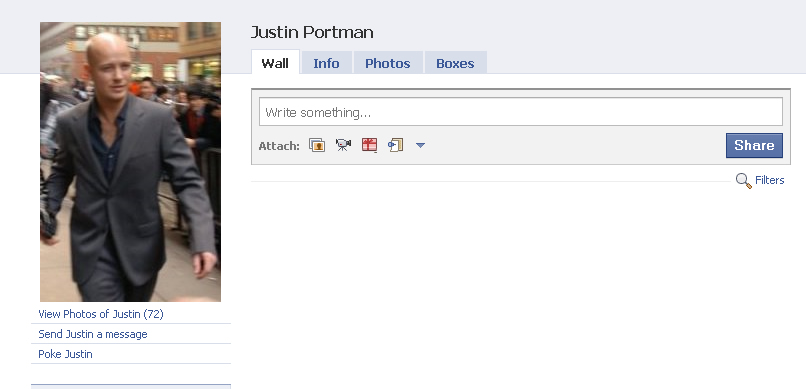This screenshot has height=389, width=806.
Task: Click the box header below Poke Justin
Action: [x=131, y=386]
